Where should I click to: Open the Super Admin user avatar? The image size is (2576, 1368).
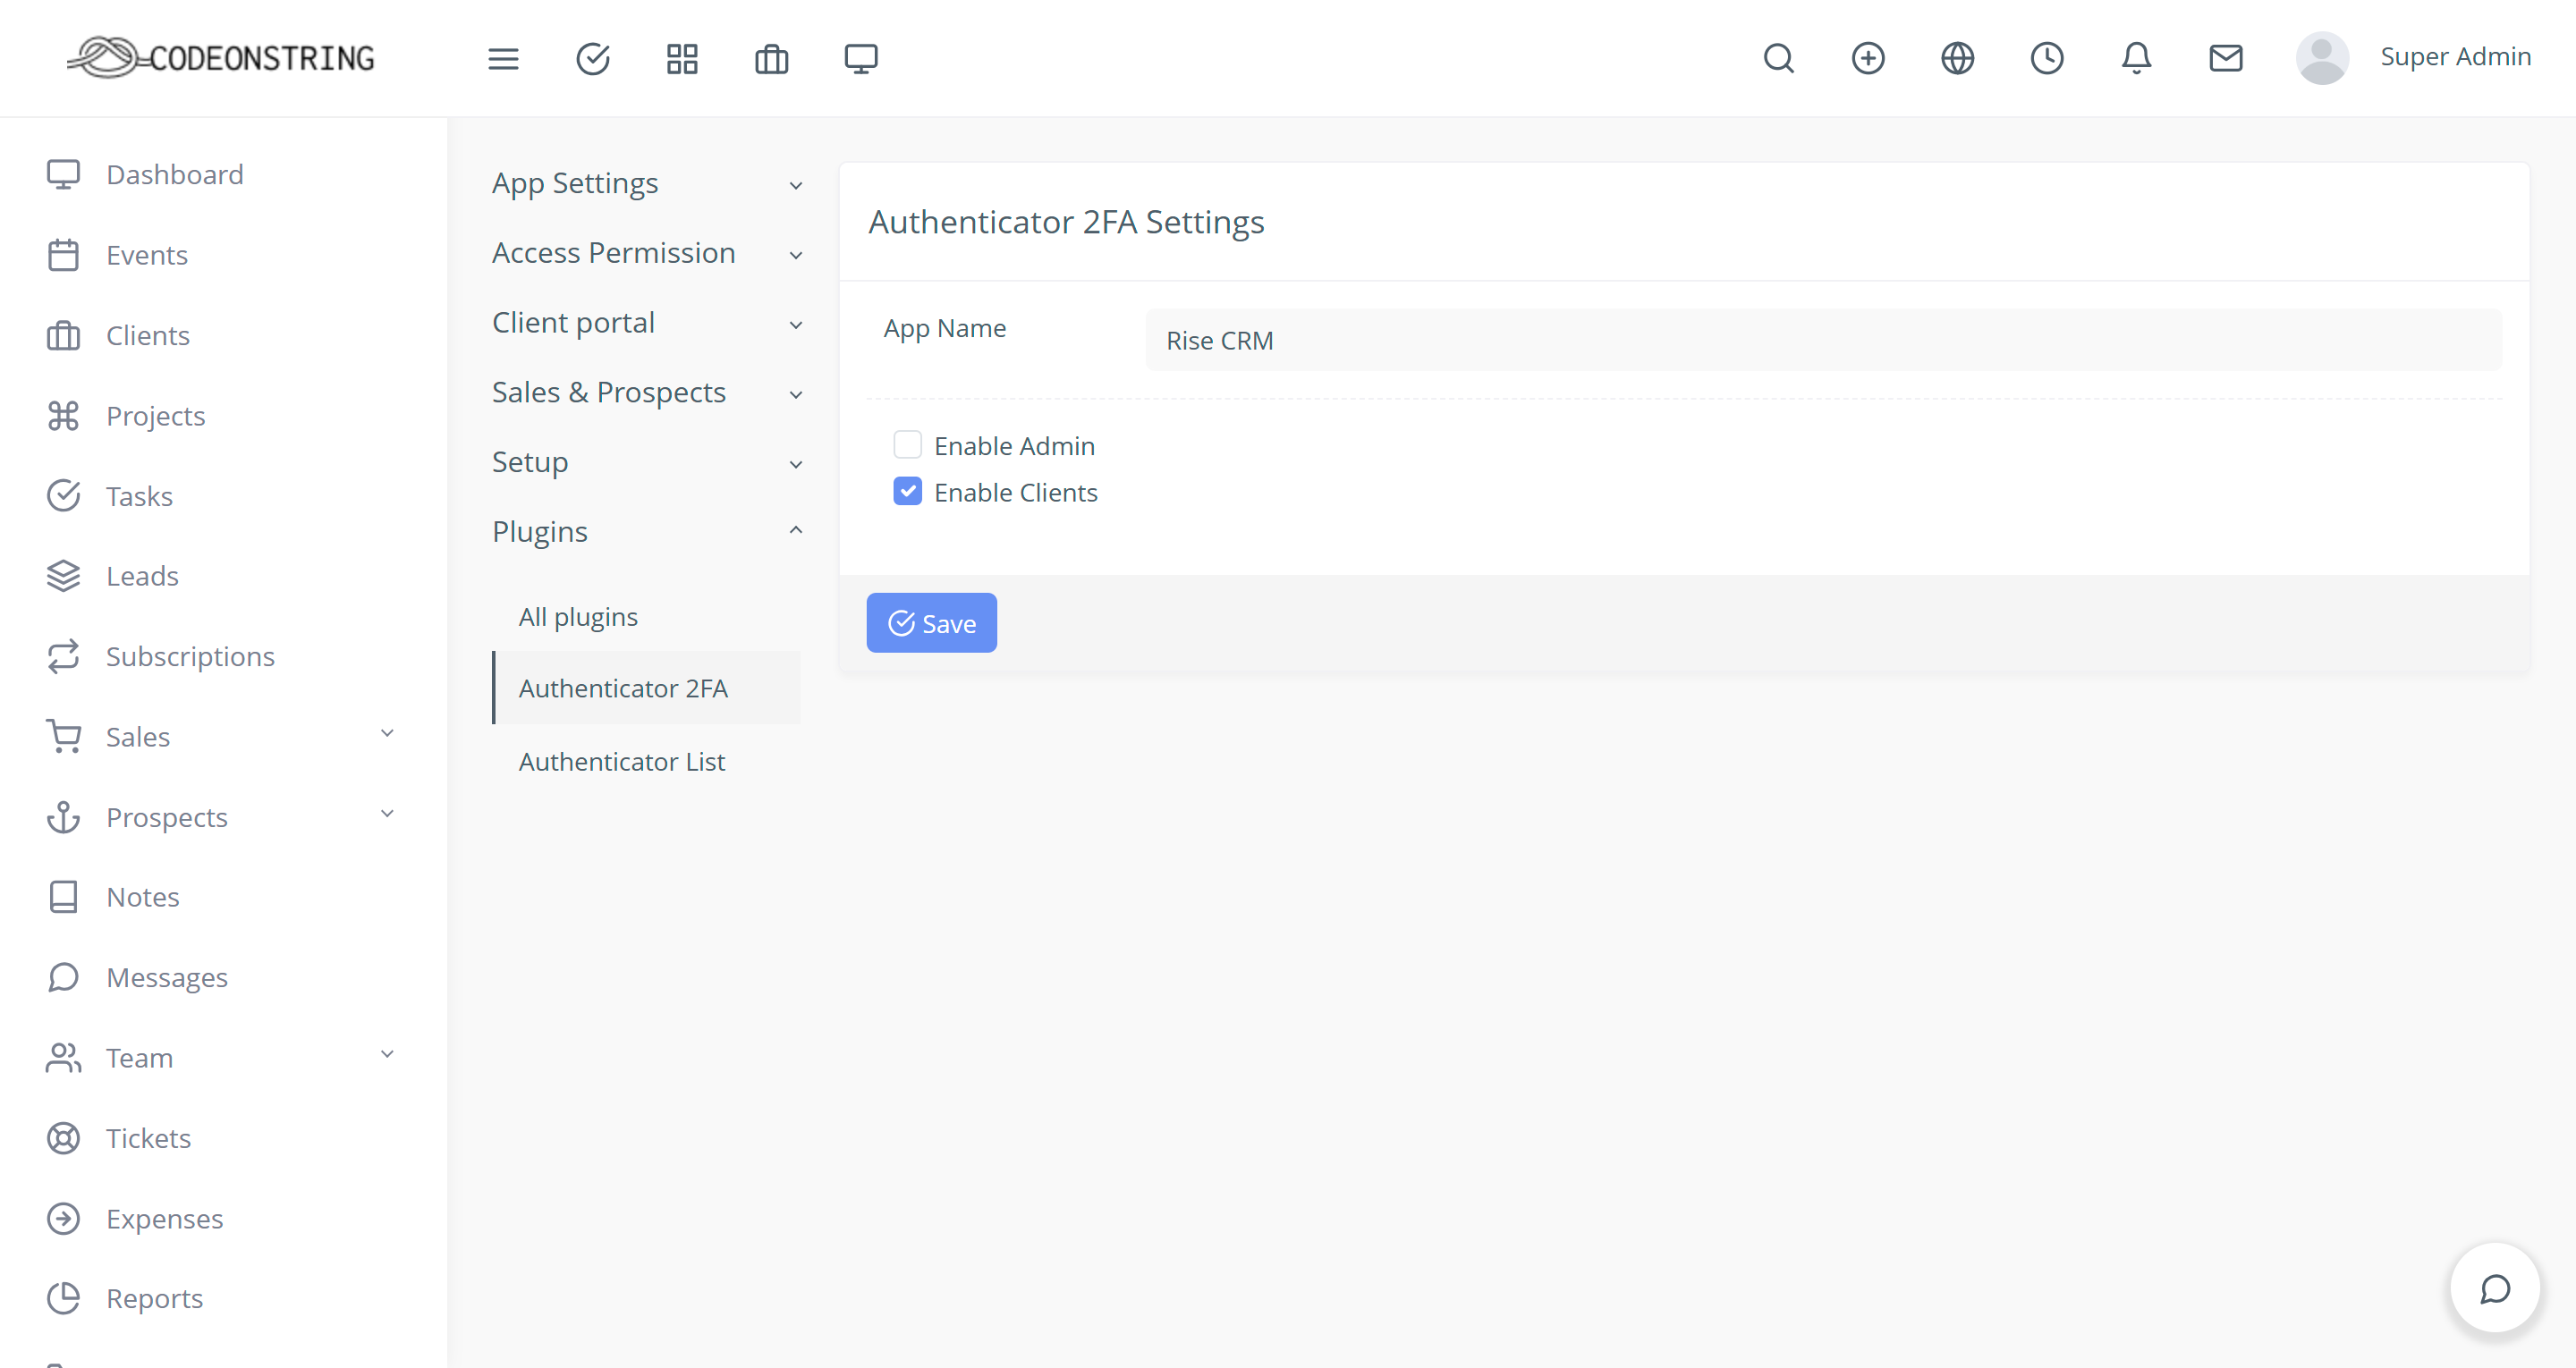point(2322,58)
